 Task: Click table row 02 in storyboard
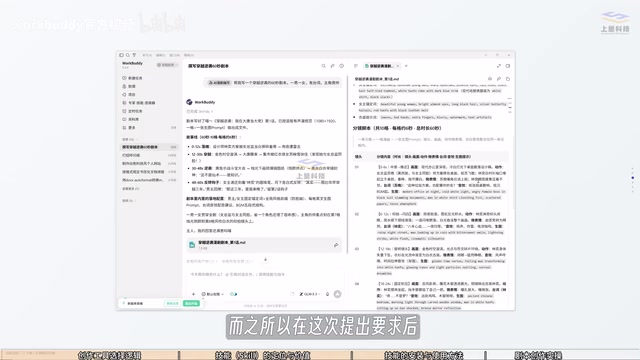(x=431, y=226)
